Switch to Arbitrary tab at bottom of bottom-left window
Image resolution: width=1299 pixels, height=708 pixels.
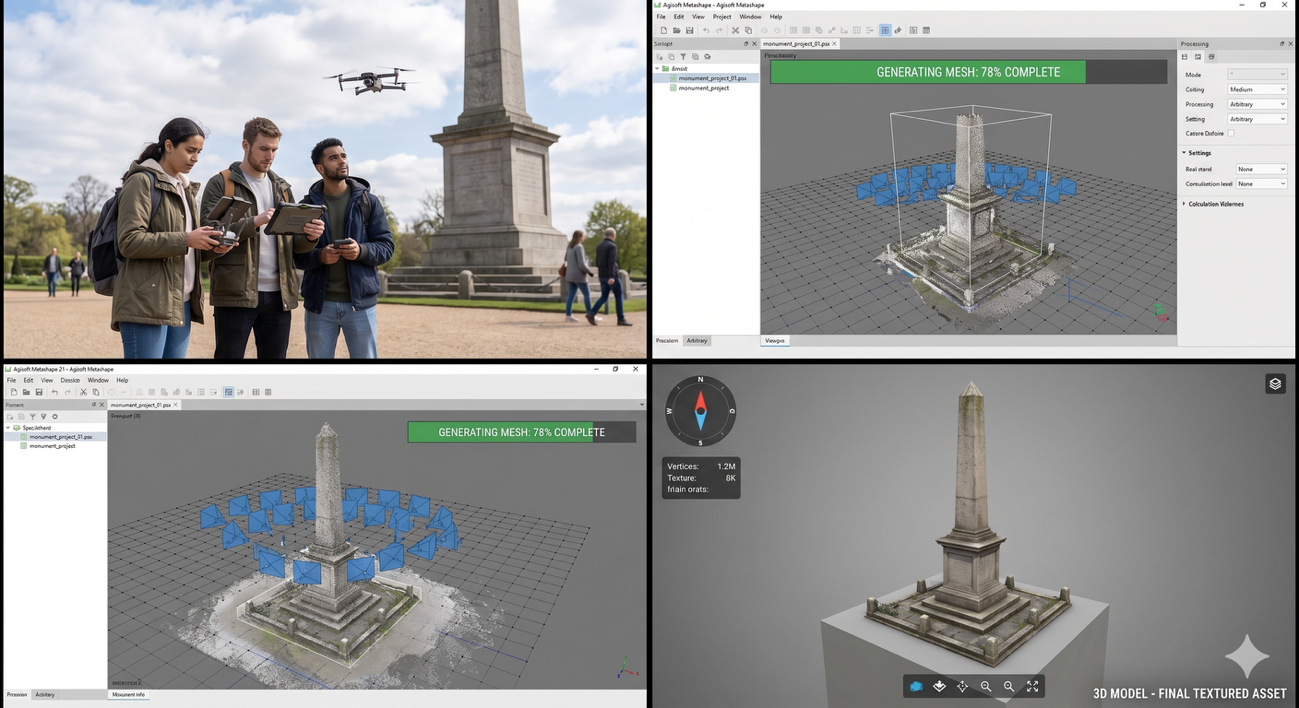(45, 694)
